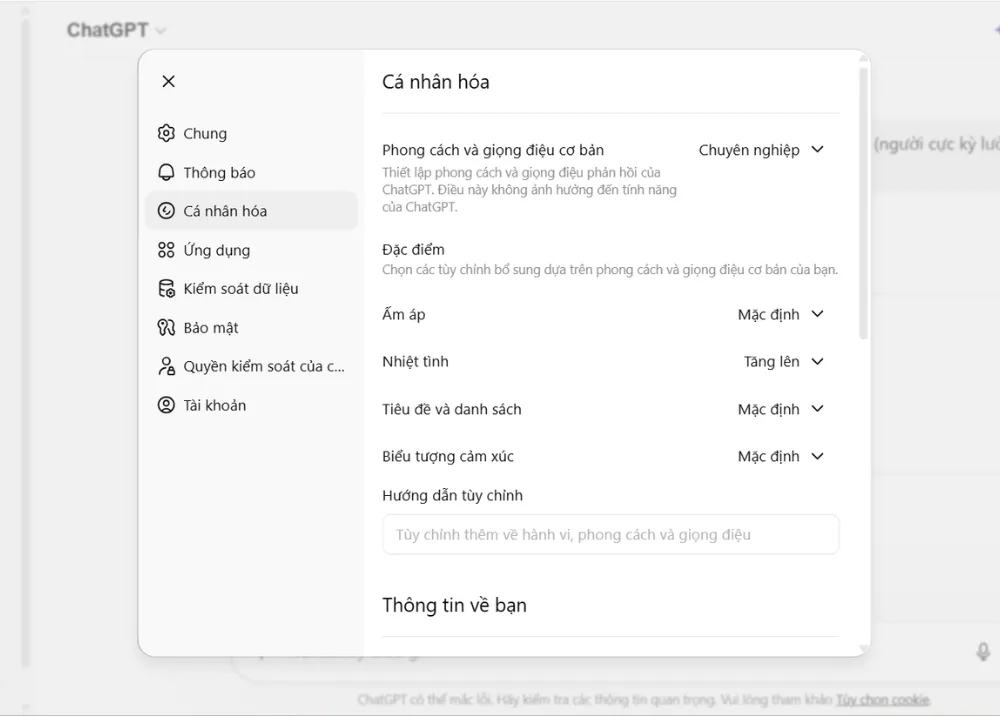Click the Kiểm soát dữ liệu icon
1000x716 pixels.
[x=166, y=289]
